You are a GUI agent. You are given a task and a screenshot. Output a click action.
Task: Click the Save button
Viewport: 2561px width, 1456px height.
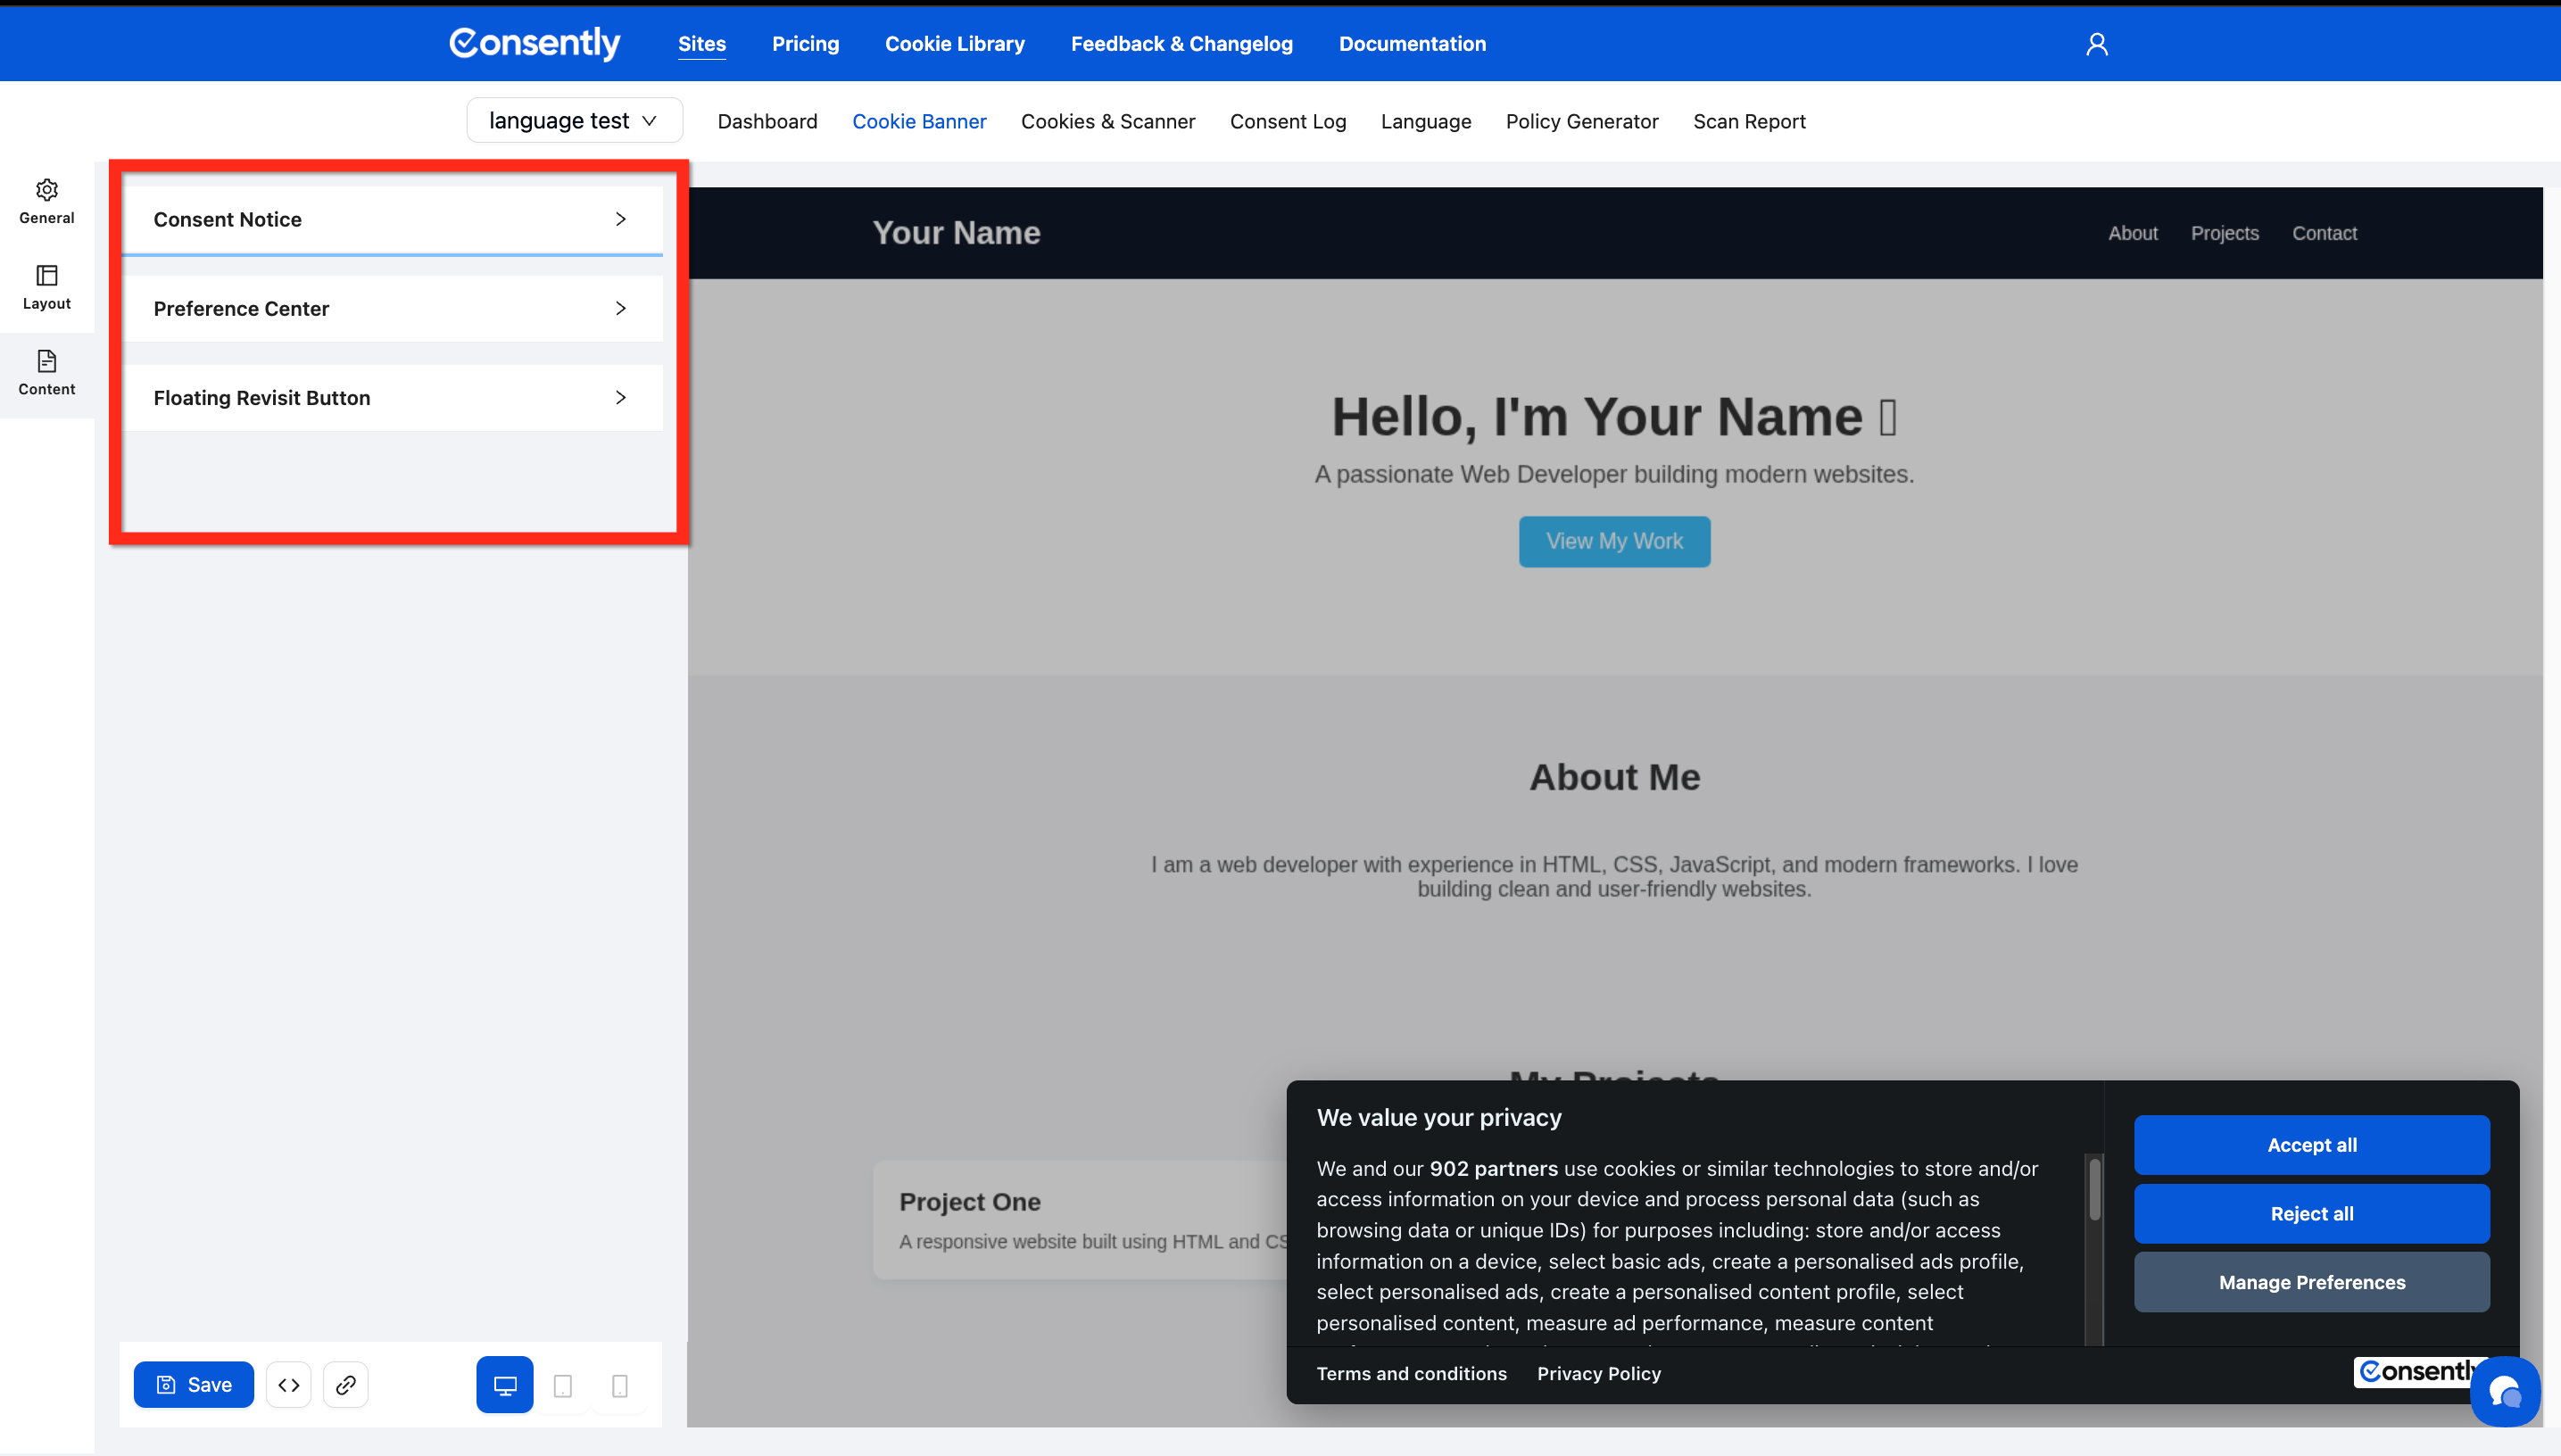point(194,1385)
